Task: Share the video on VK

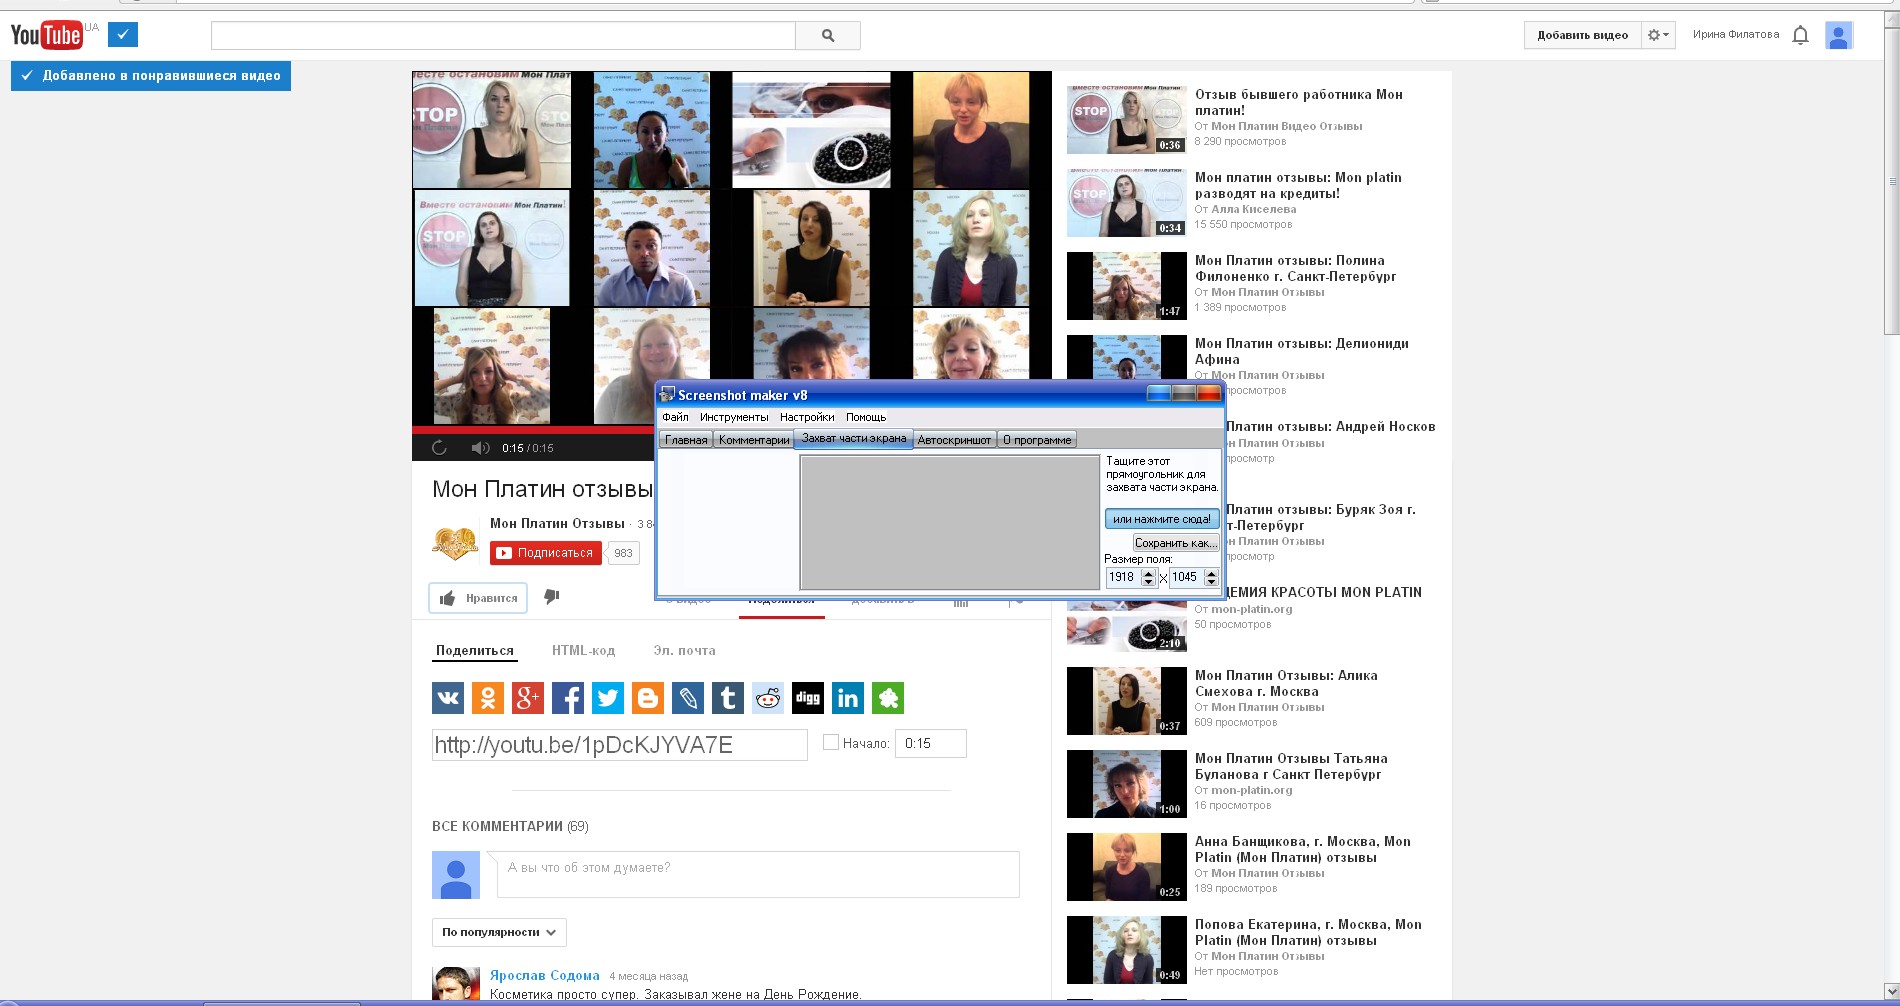Action: click(x=448, y=698)
